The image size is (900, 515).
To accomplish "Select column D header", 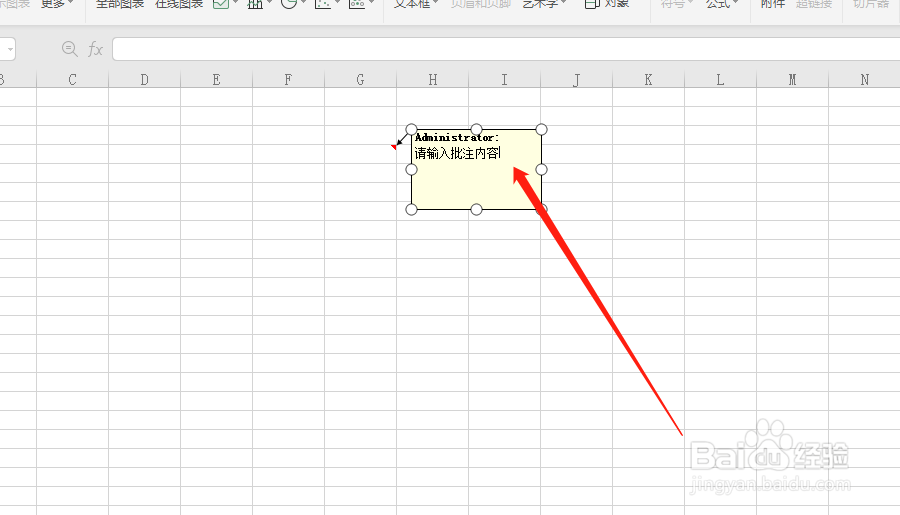I will [145, 80].
